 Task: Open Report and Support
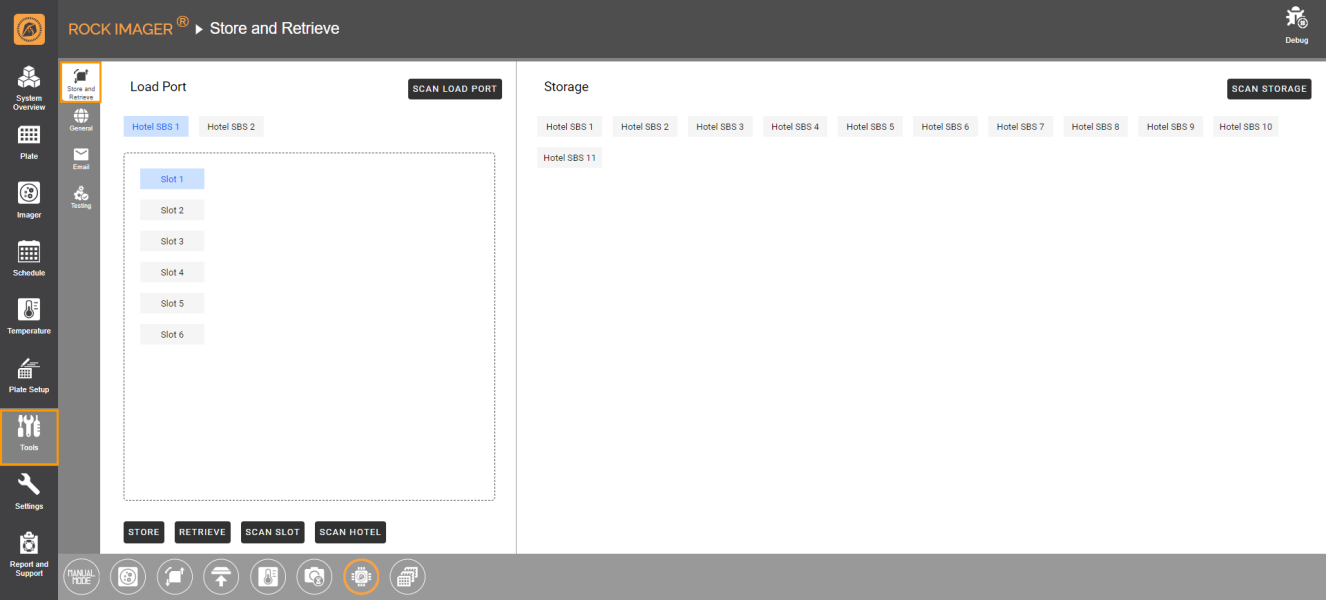29,551
